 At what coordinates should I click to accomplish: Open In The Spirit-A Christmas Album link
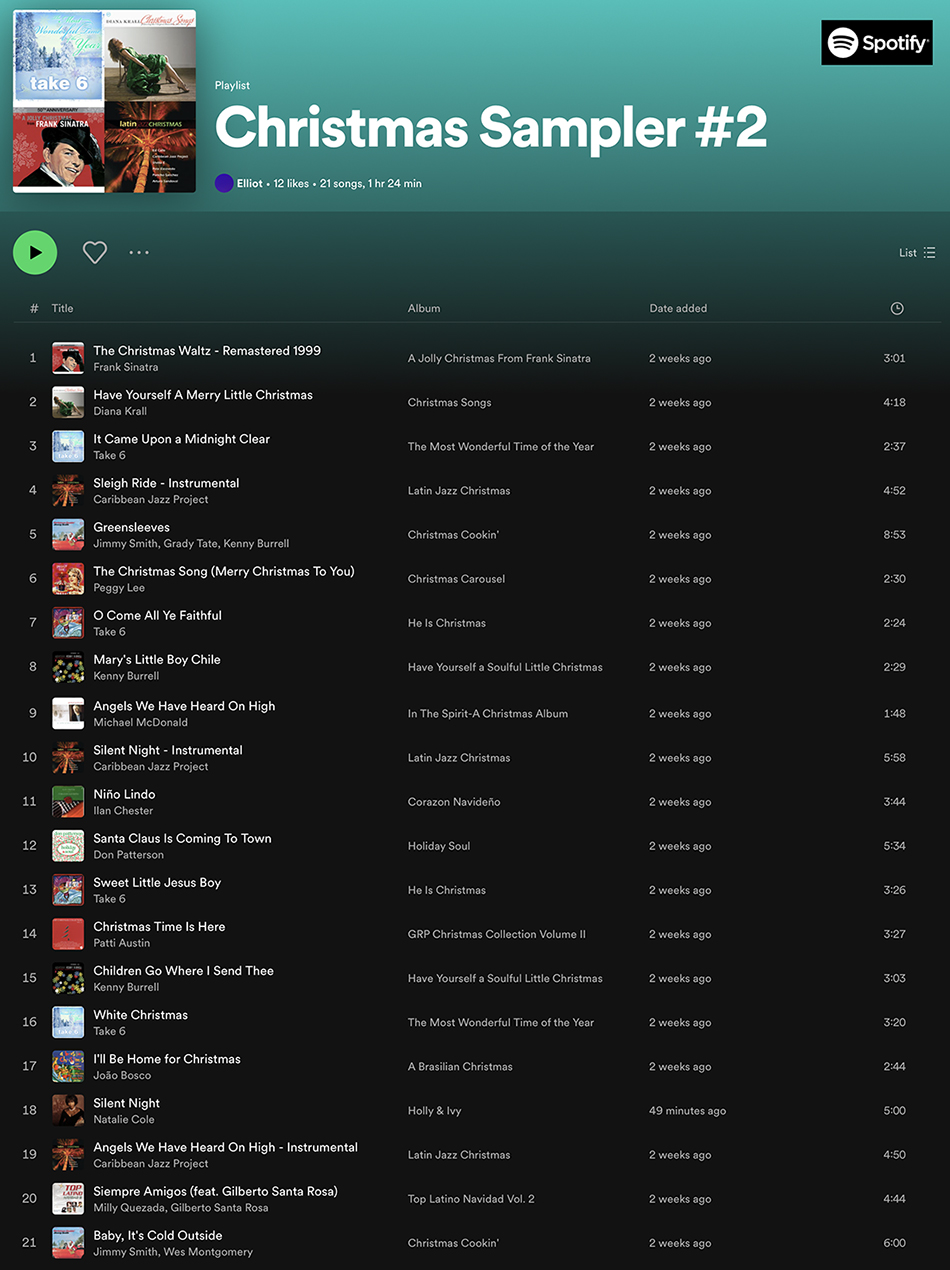[x=488, y=713]
